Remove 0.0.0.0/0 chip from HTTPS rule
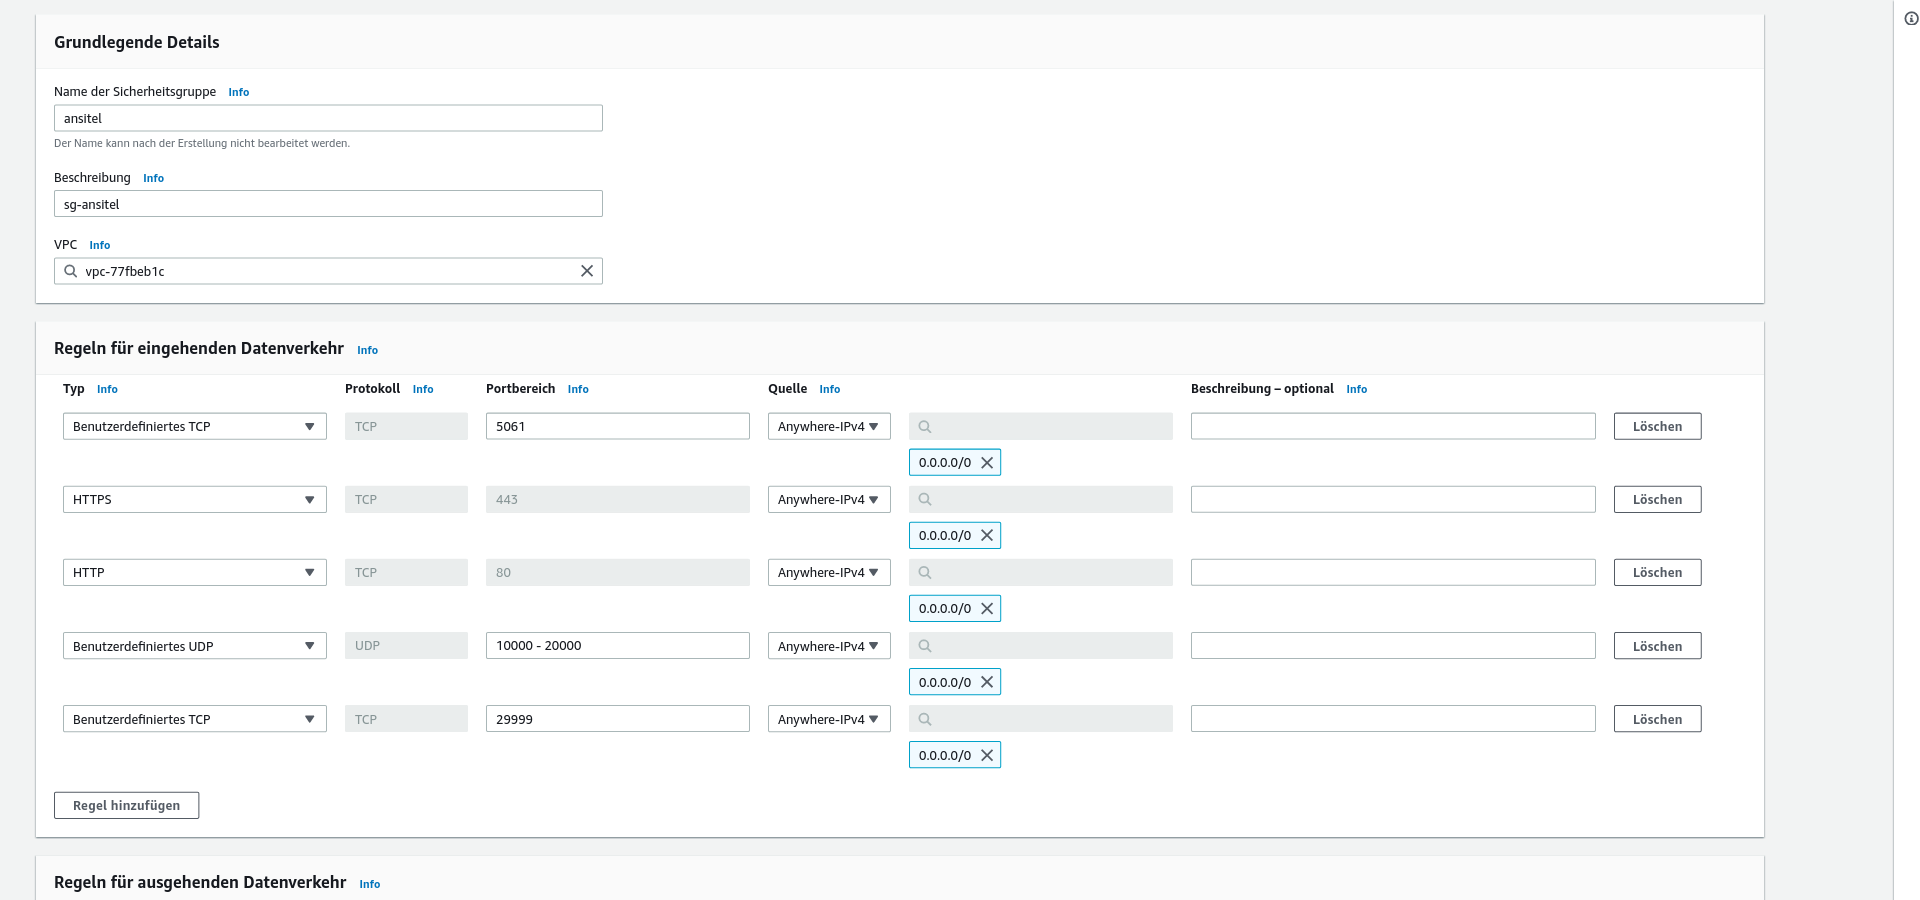Image resolution: width=1920 pixels, height=900 pixels. (x=987, y=536)
